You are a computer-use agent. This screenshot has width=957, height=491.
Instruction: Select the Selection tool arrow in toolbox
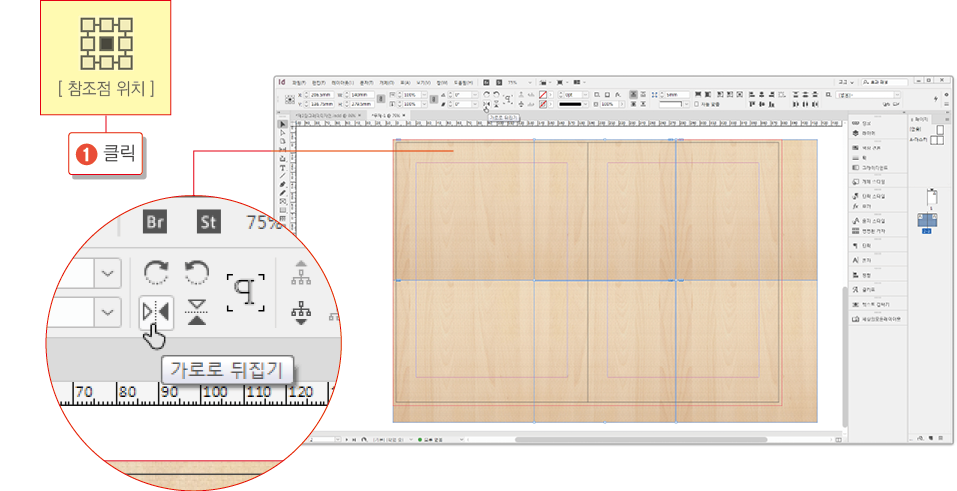pos(283,125)
